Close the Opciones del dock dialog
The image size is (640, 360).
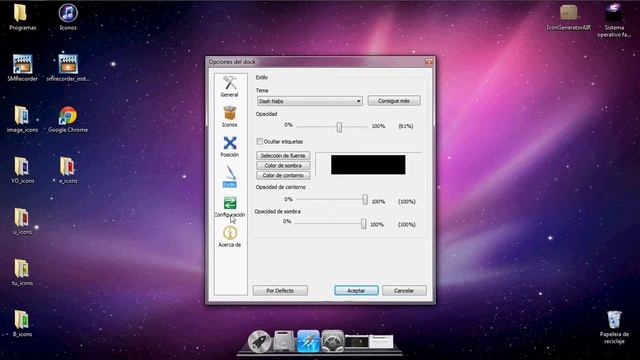point(429,62)
